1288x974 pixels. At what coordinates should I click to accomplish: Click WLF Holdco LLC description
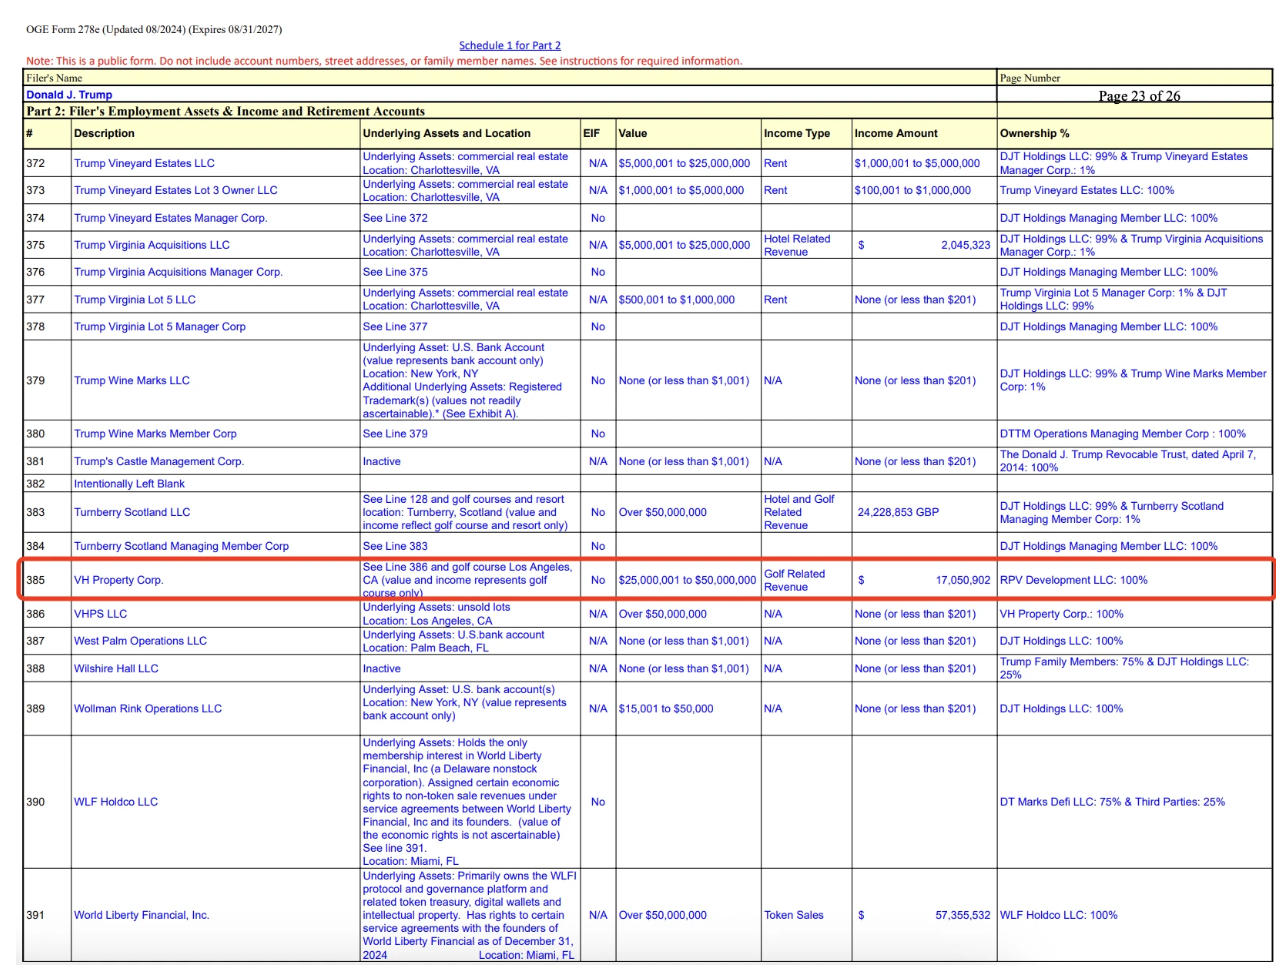(x=116, y=802)
